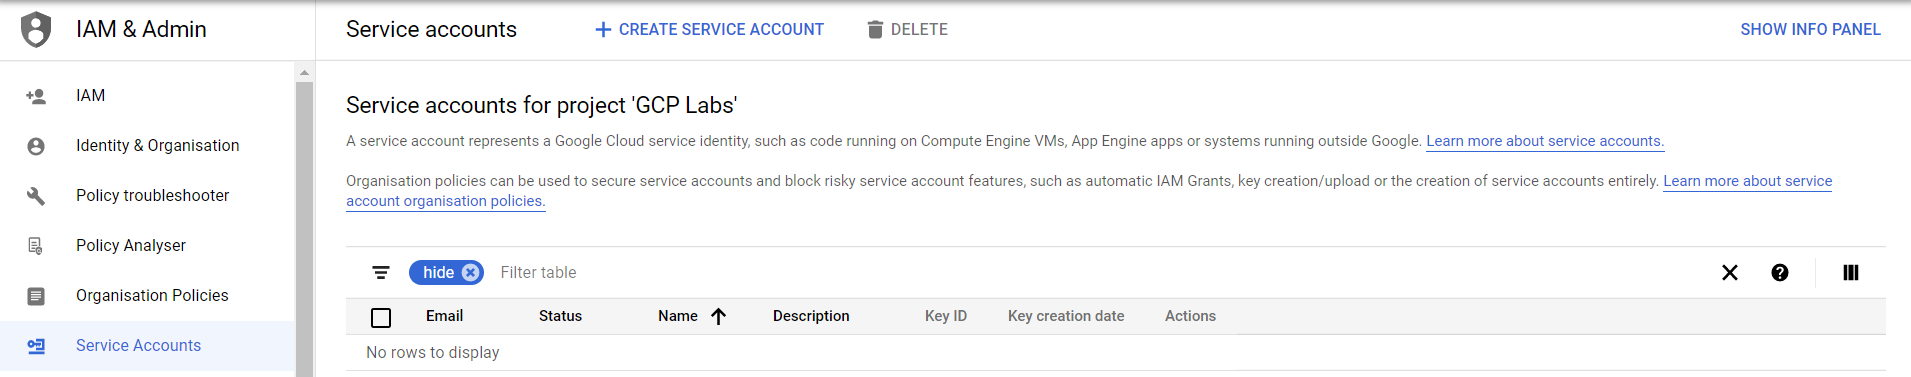Open filter help question mark icon
Viewport: 1911px width, 377px height.
(x=1780, y=272)
